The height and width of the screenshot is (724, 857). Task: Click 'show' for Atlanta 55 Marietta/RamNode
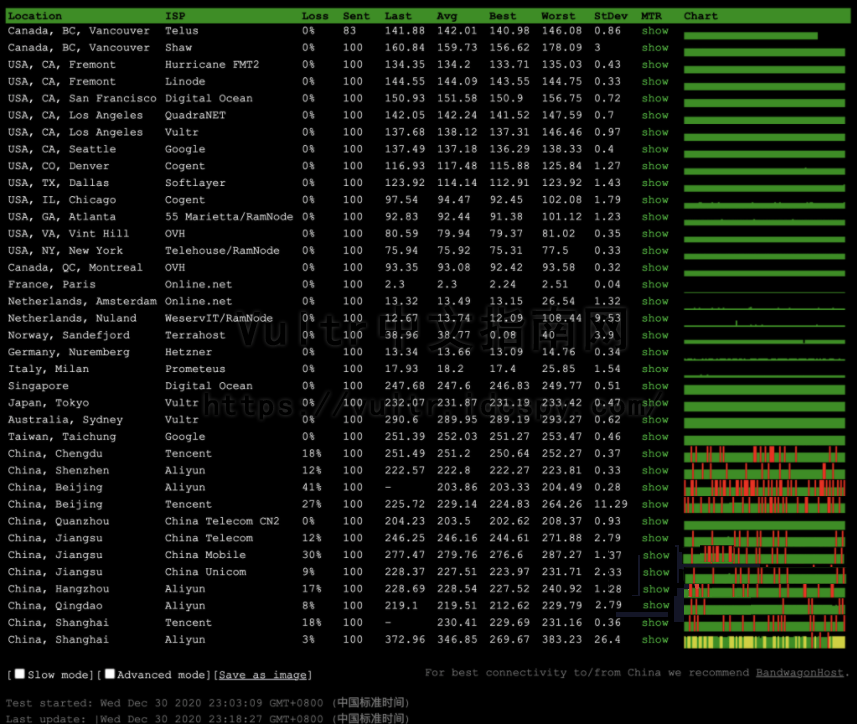pyautogui.click(x=655, y=217)
